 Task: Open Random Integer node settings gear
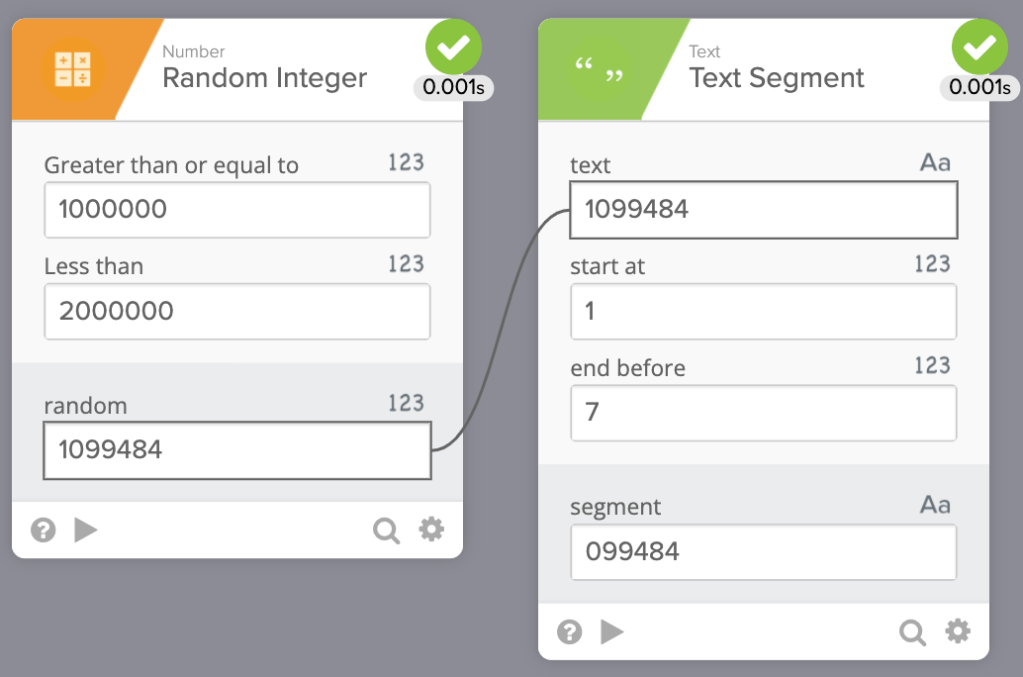[x=431, y=529]
